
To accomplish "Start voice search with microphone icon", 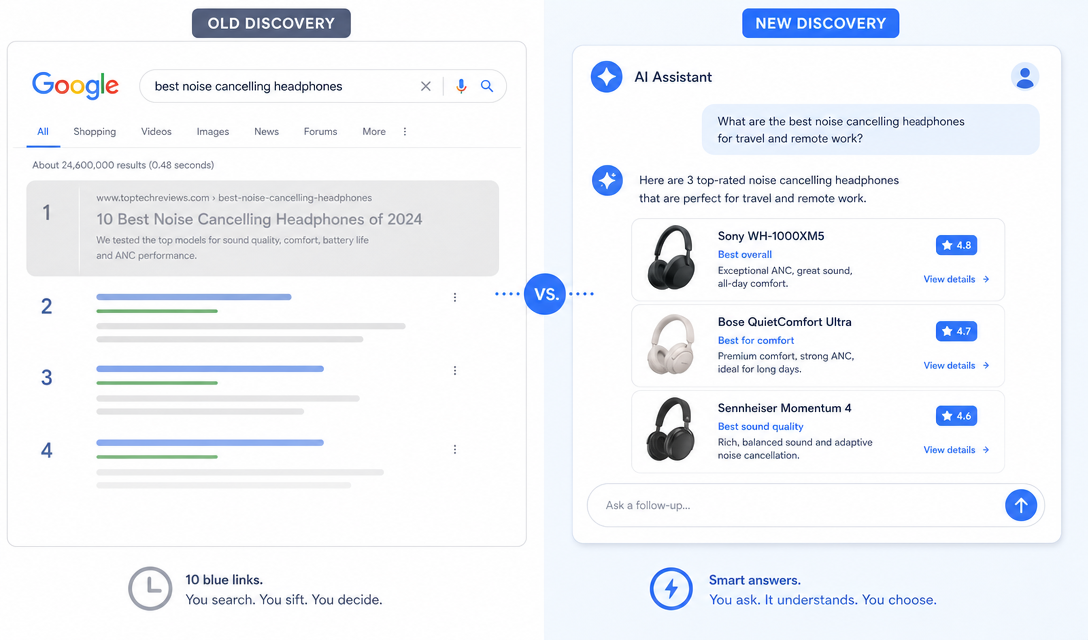I will point(461,86).
